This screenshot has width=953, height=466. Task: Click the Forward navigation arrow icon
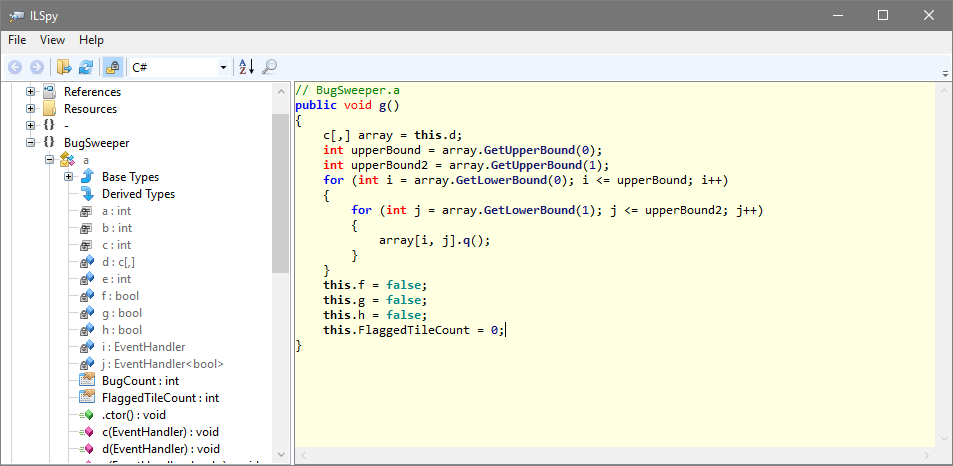[36, 67]
